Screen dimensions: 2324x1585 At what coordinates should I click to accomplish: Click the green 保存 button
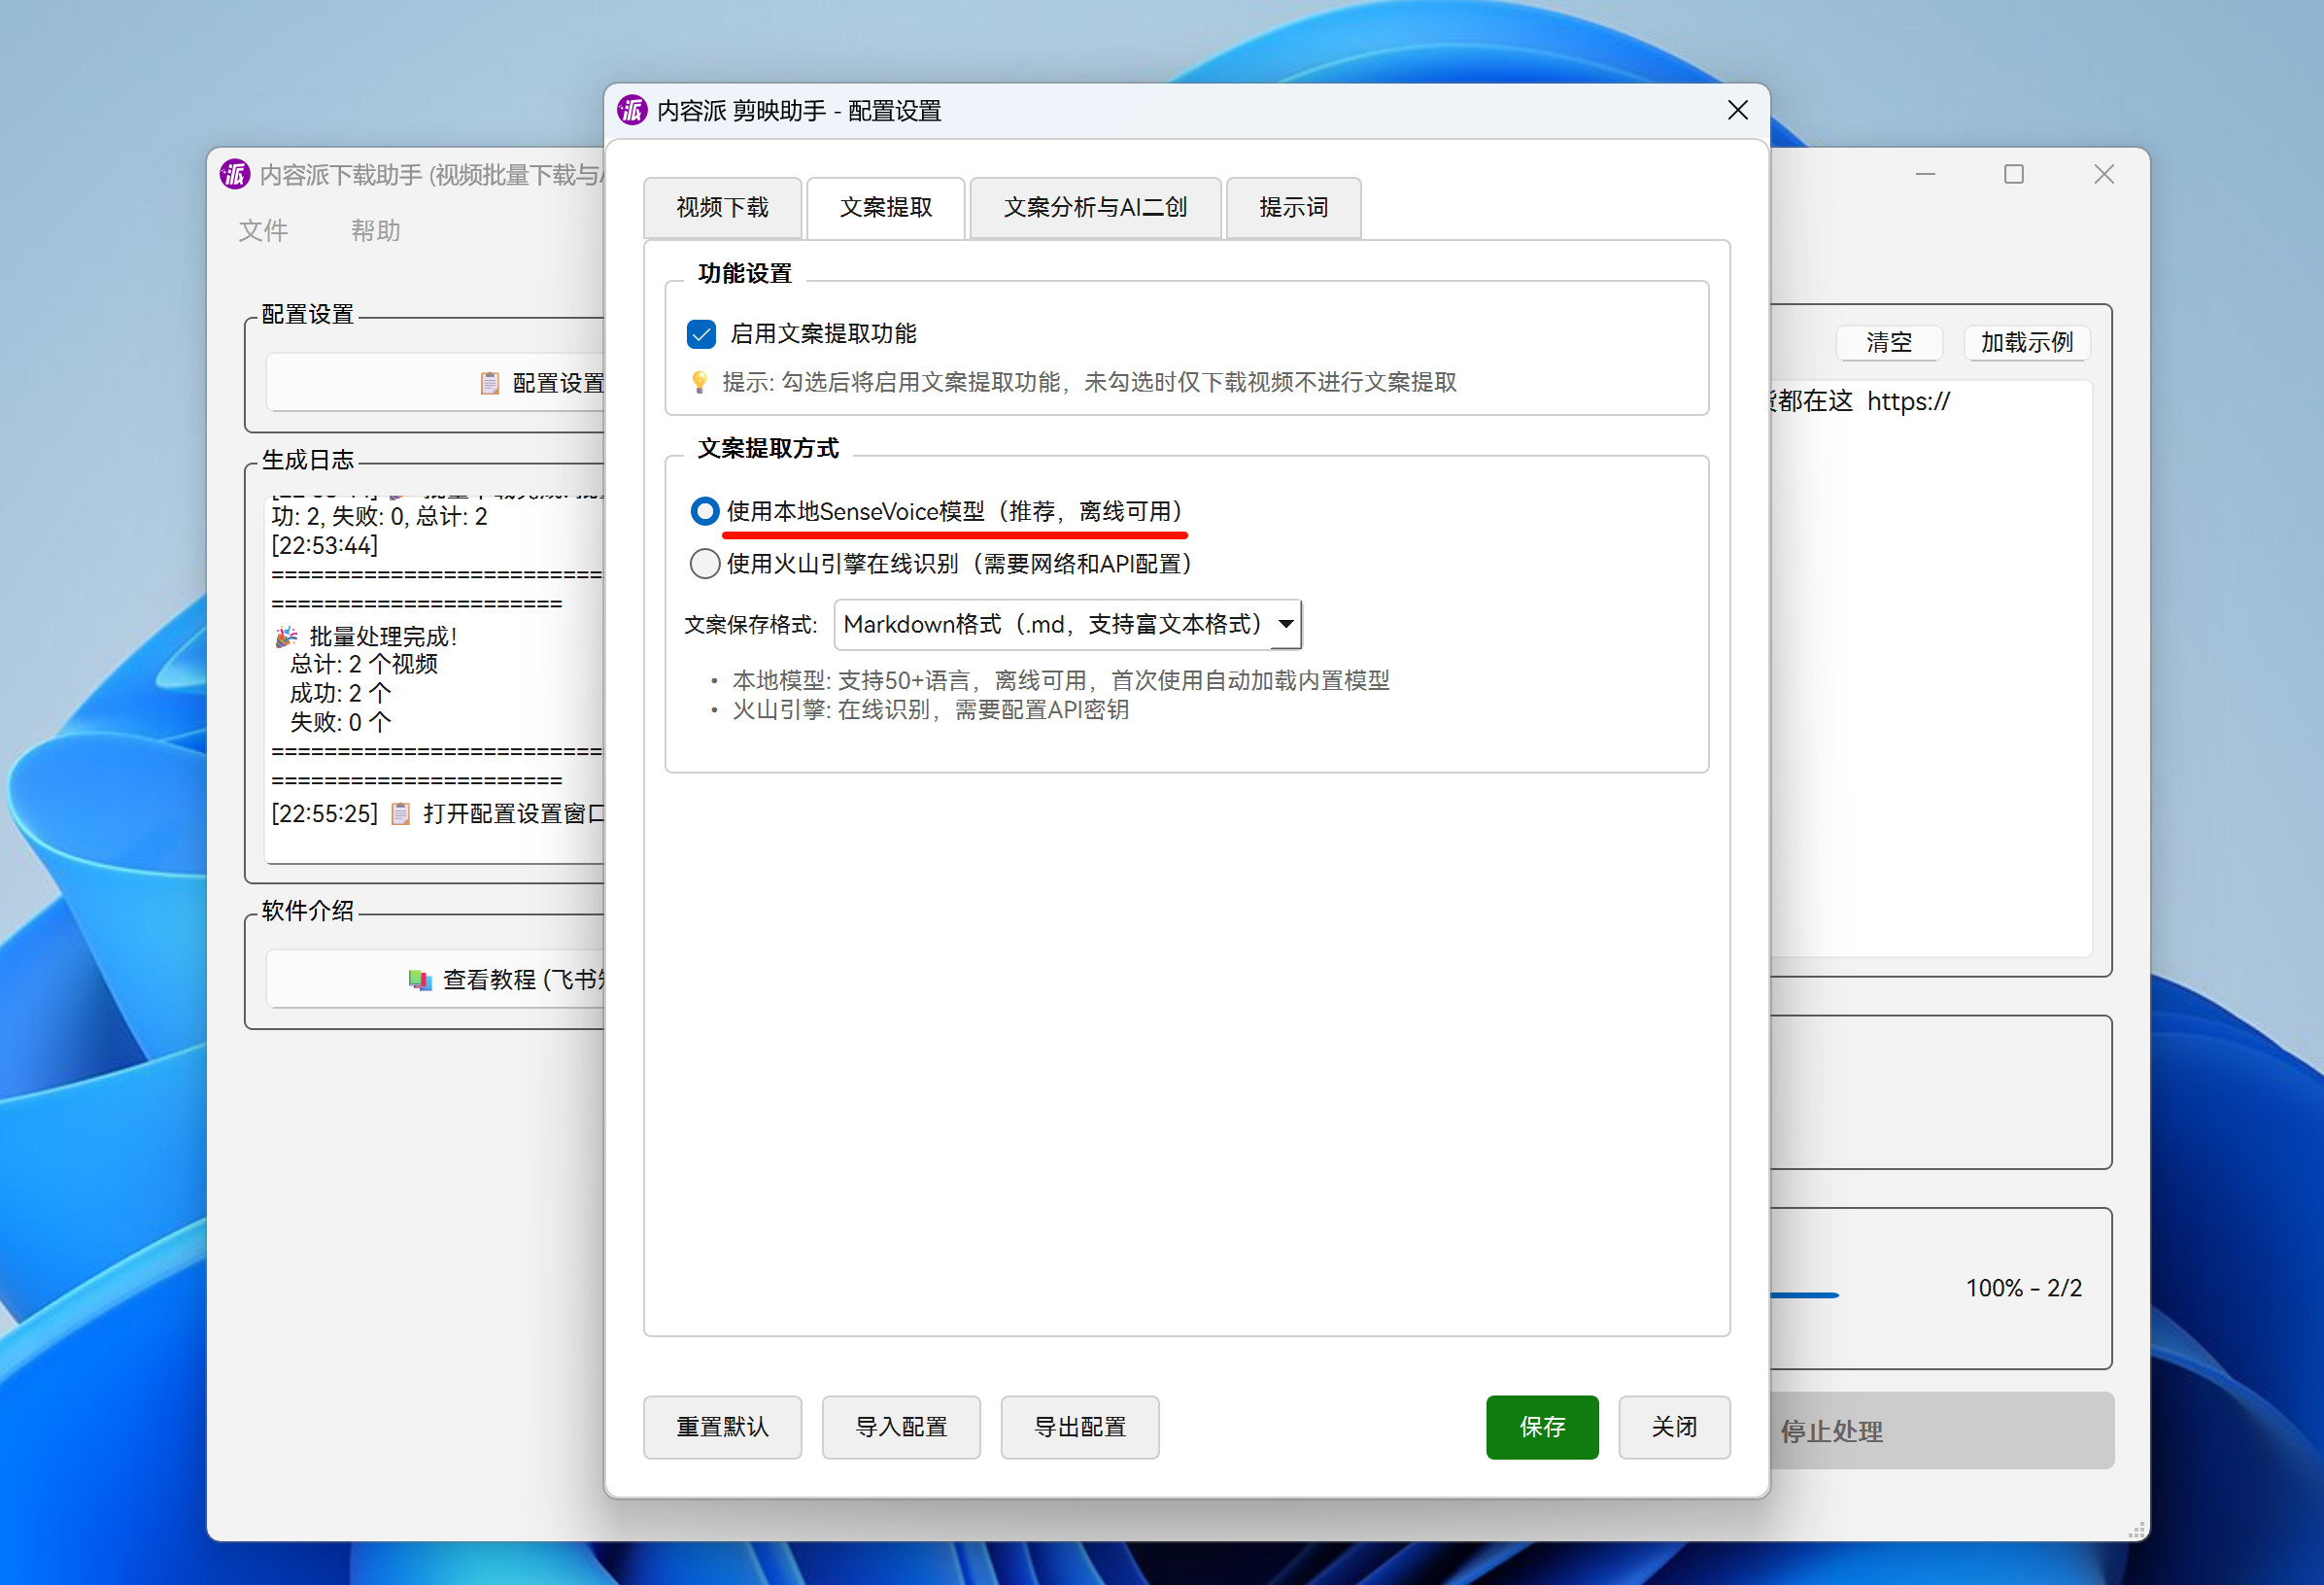point(1541,1427)
